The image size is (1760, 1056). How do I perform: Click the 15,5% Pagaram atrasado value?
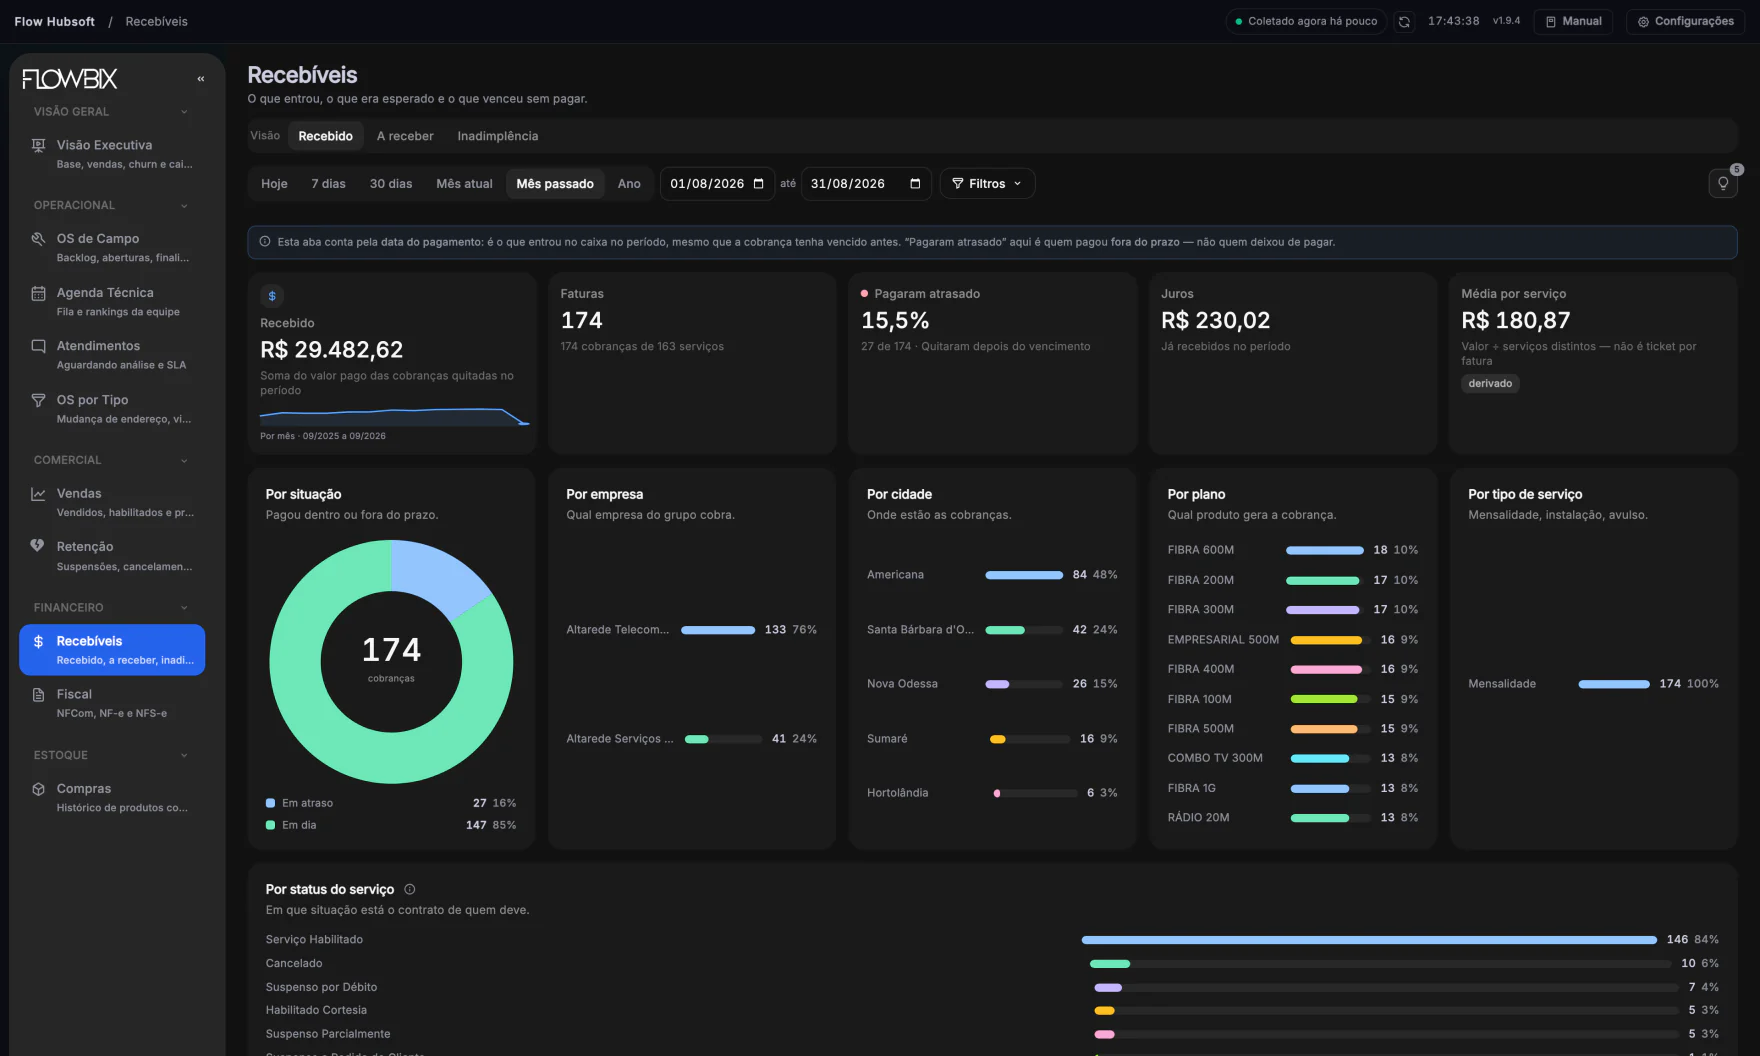point(895,321)
